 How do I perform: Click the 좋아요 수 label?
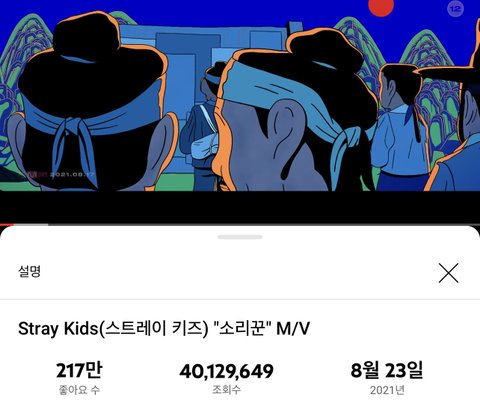pyautogui.click(x=79, y=390)
